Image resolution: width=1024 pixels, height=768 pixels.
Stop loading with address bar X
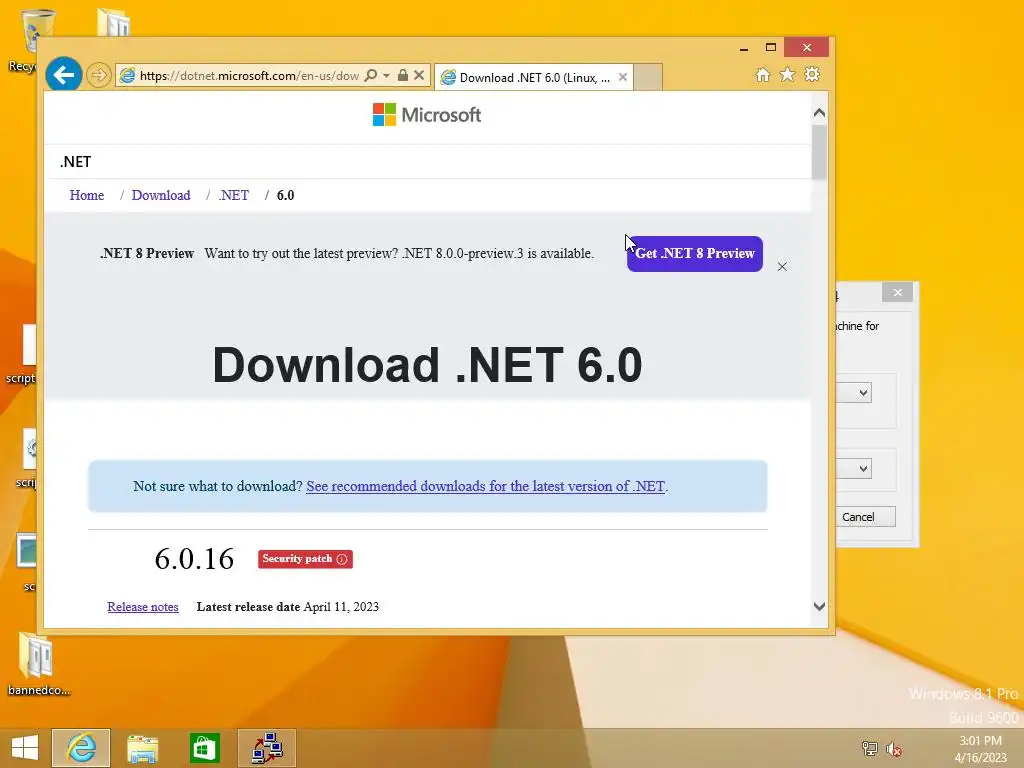419,75
